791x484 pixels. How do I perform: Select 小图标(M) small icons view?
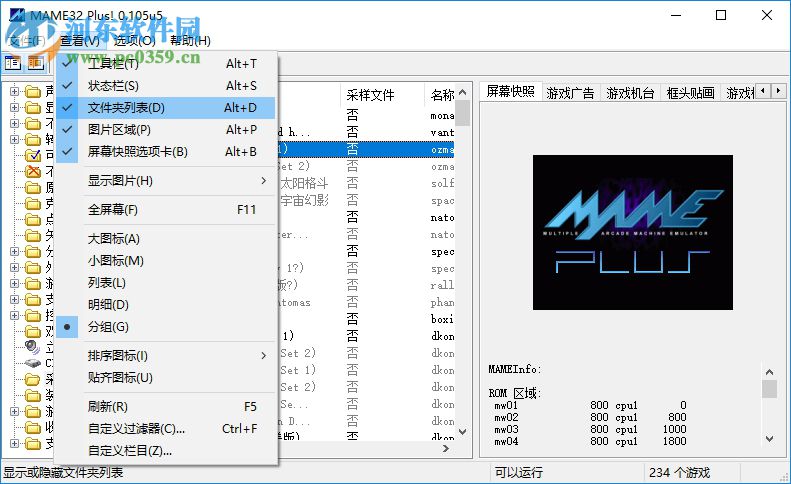coord(165,261)
